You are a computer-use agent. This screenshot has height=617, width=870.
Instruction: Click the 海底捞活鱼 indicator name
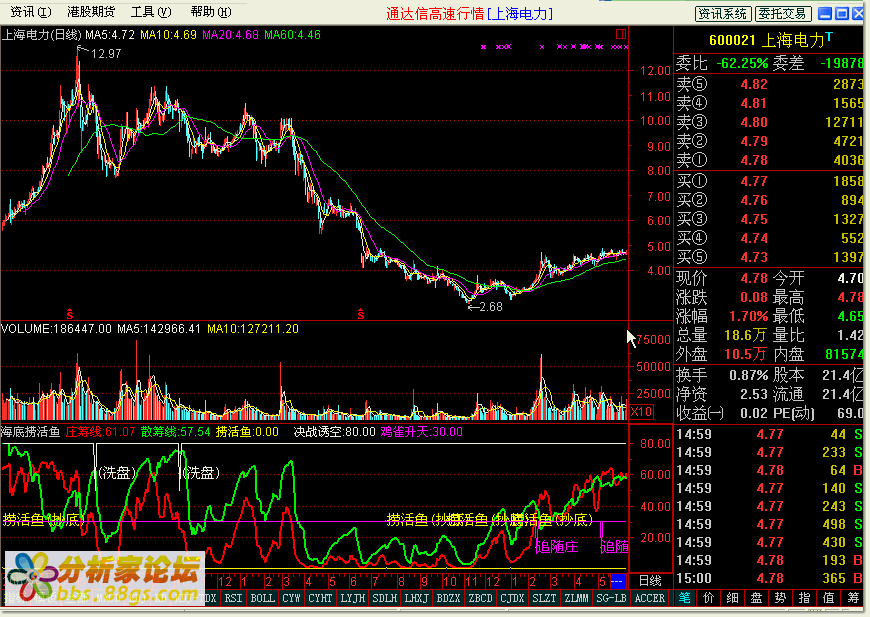pos(31,432)
